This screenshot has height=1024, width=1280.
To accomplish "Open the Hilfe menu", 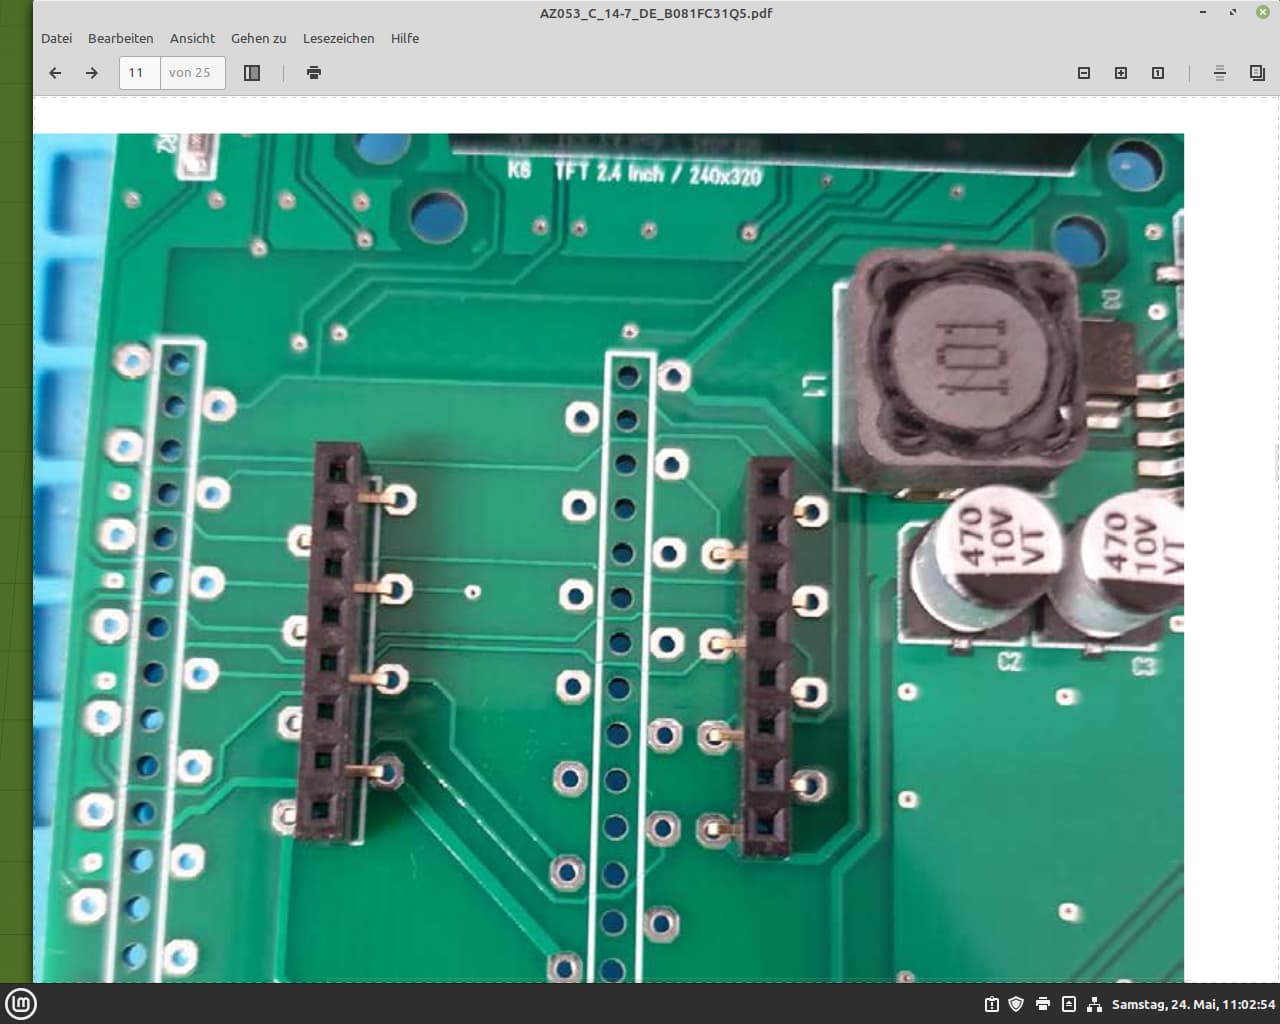I will click(405, 38).
